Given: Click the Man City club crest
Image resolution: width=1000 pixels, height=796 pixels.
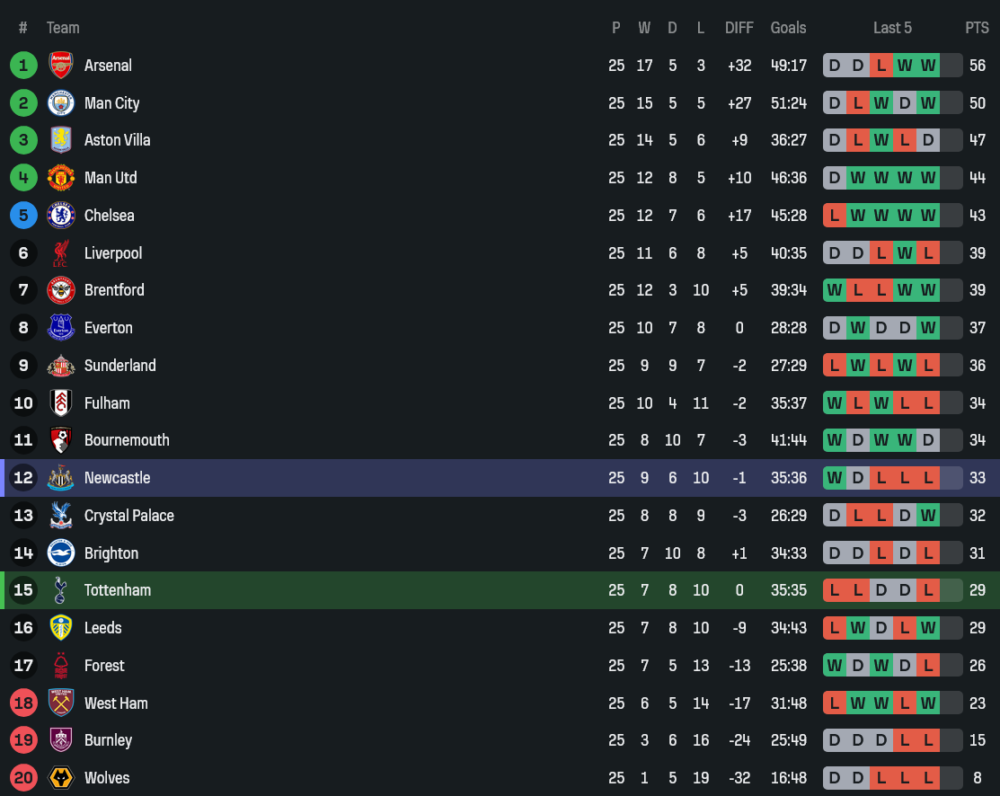Looking at the screenshot, I should click(61, 103).
